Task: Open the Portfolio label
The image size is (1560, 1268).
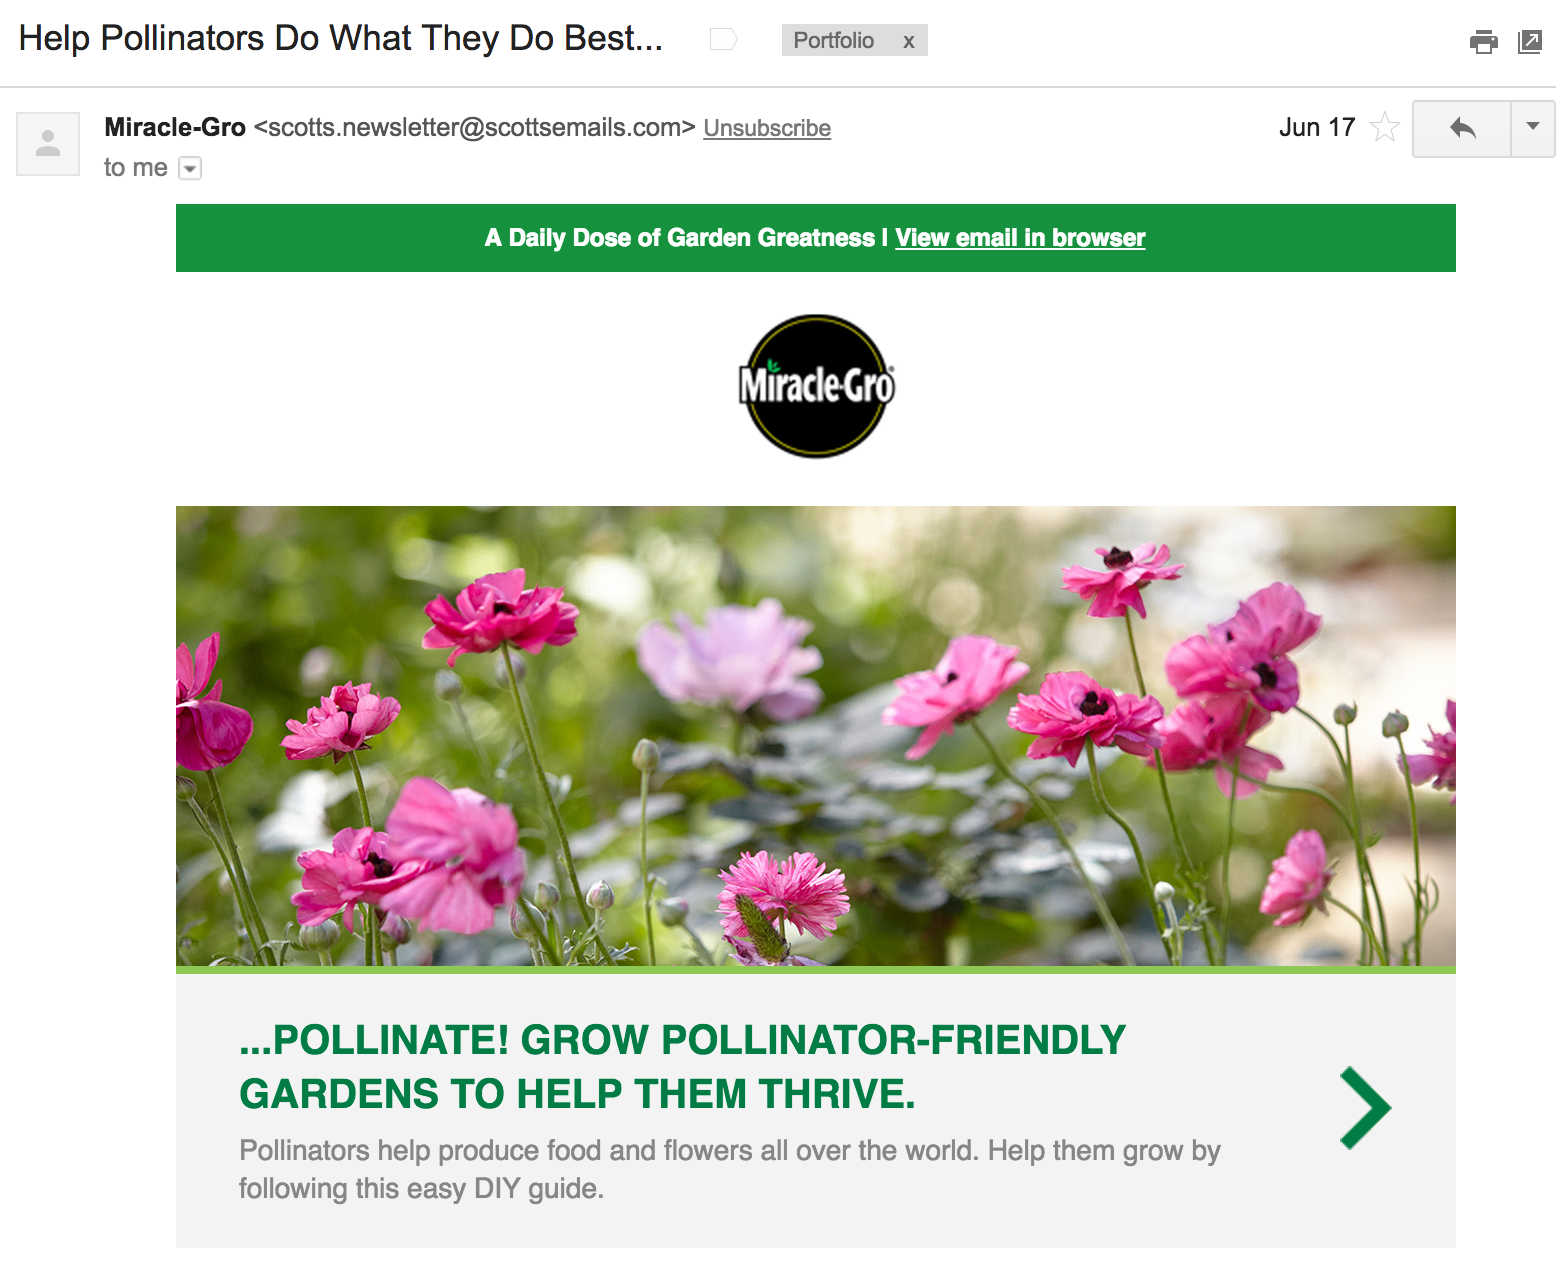Action: [834, 40]
